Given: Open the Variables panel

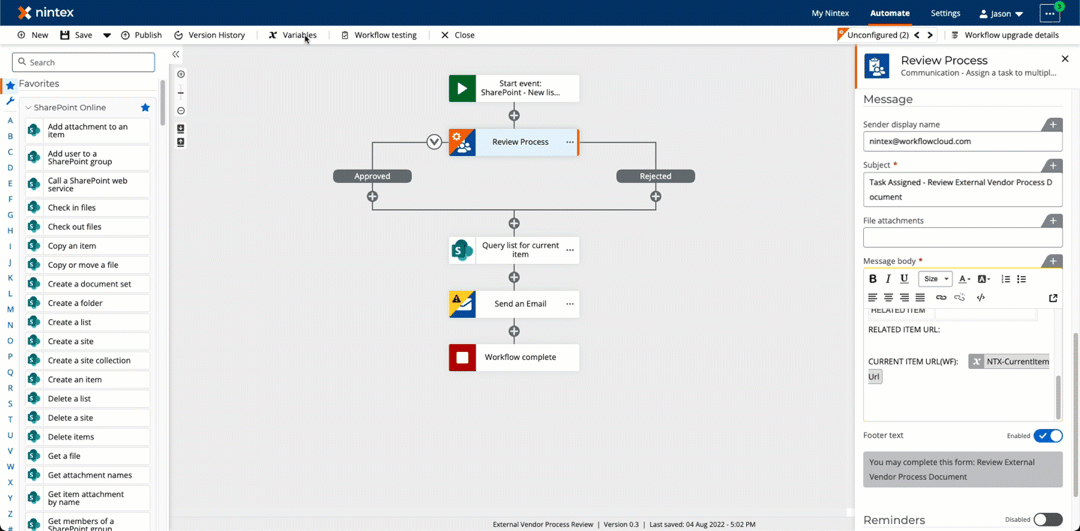Looking at the screenshot, I should coord(293,35).
